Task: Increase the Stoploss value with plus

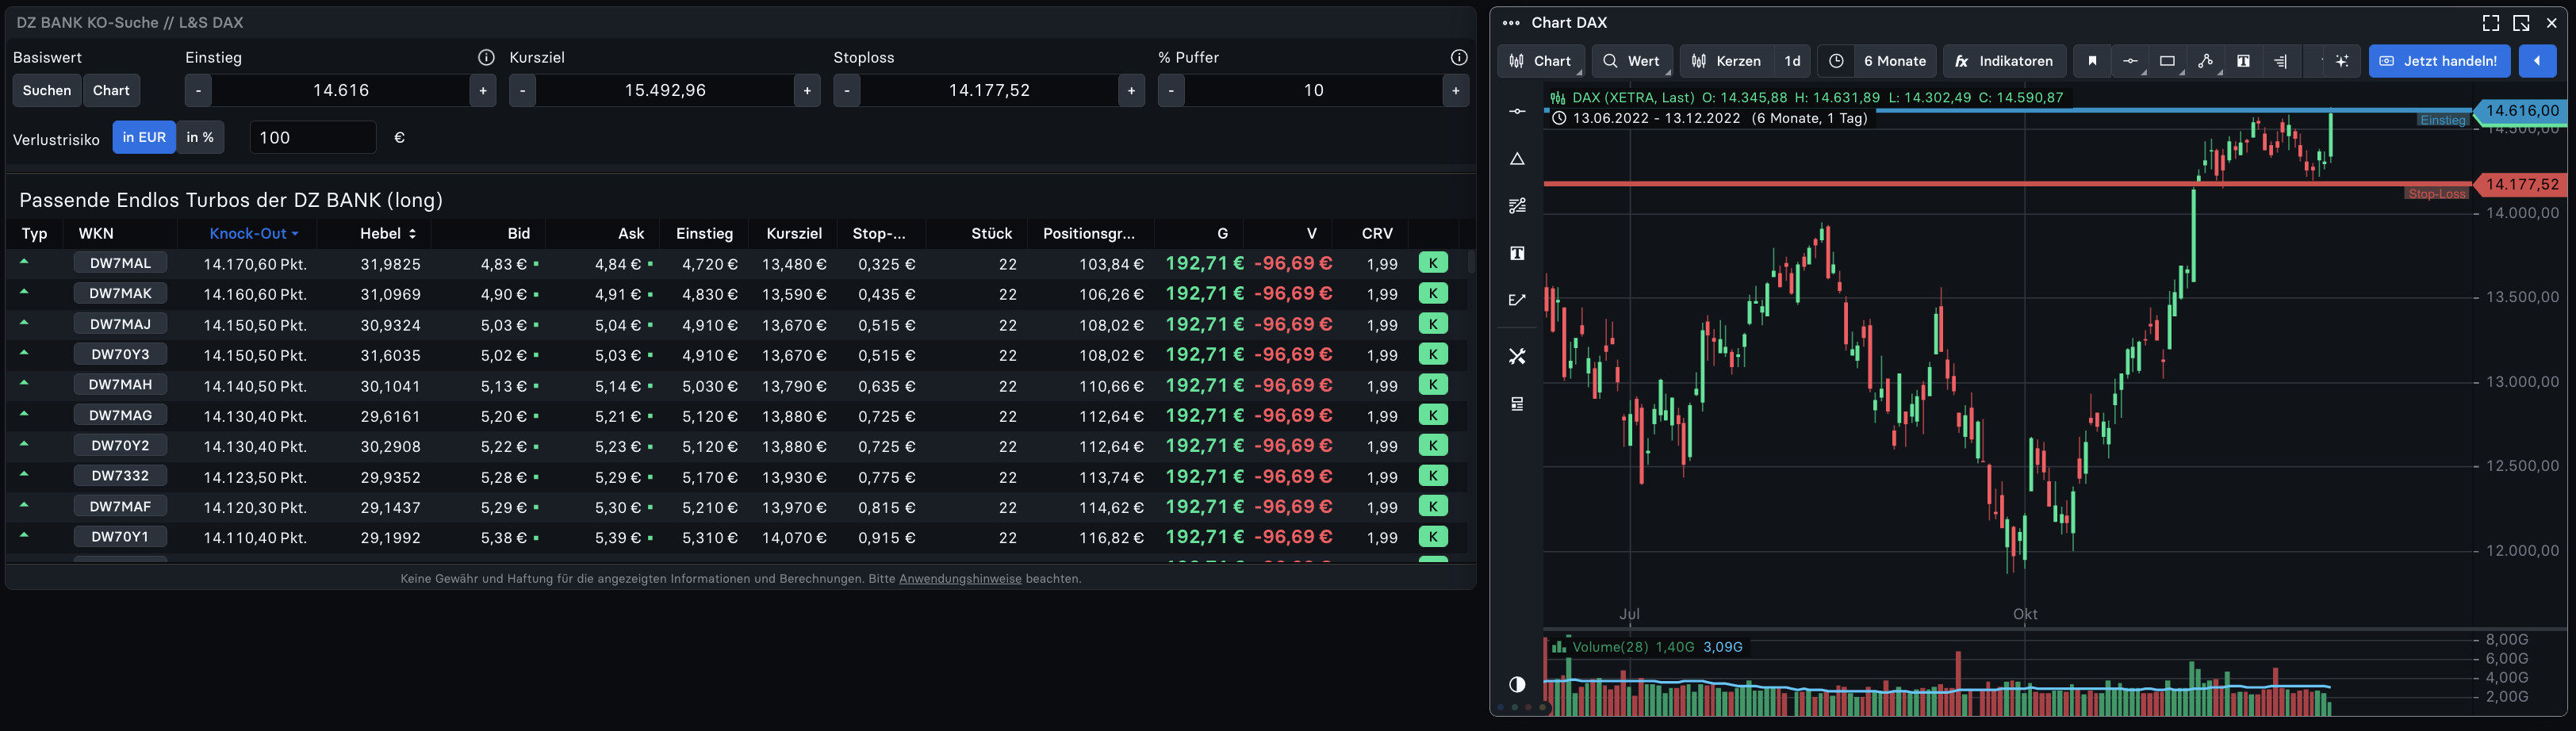Action: coord(1131,90)
